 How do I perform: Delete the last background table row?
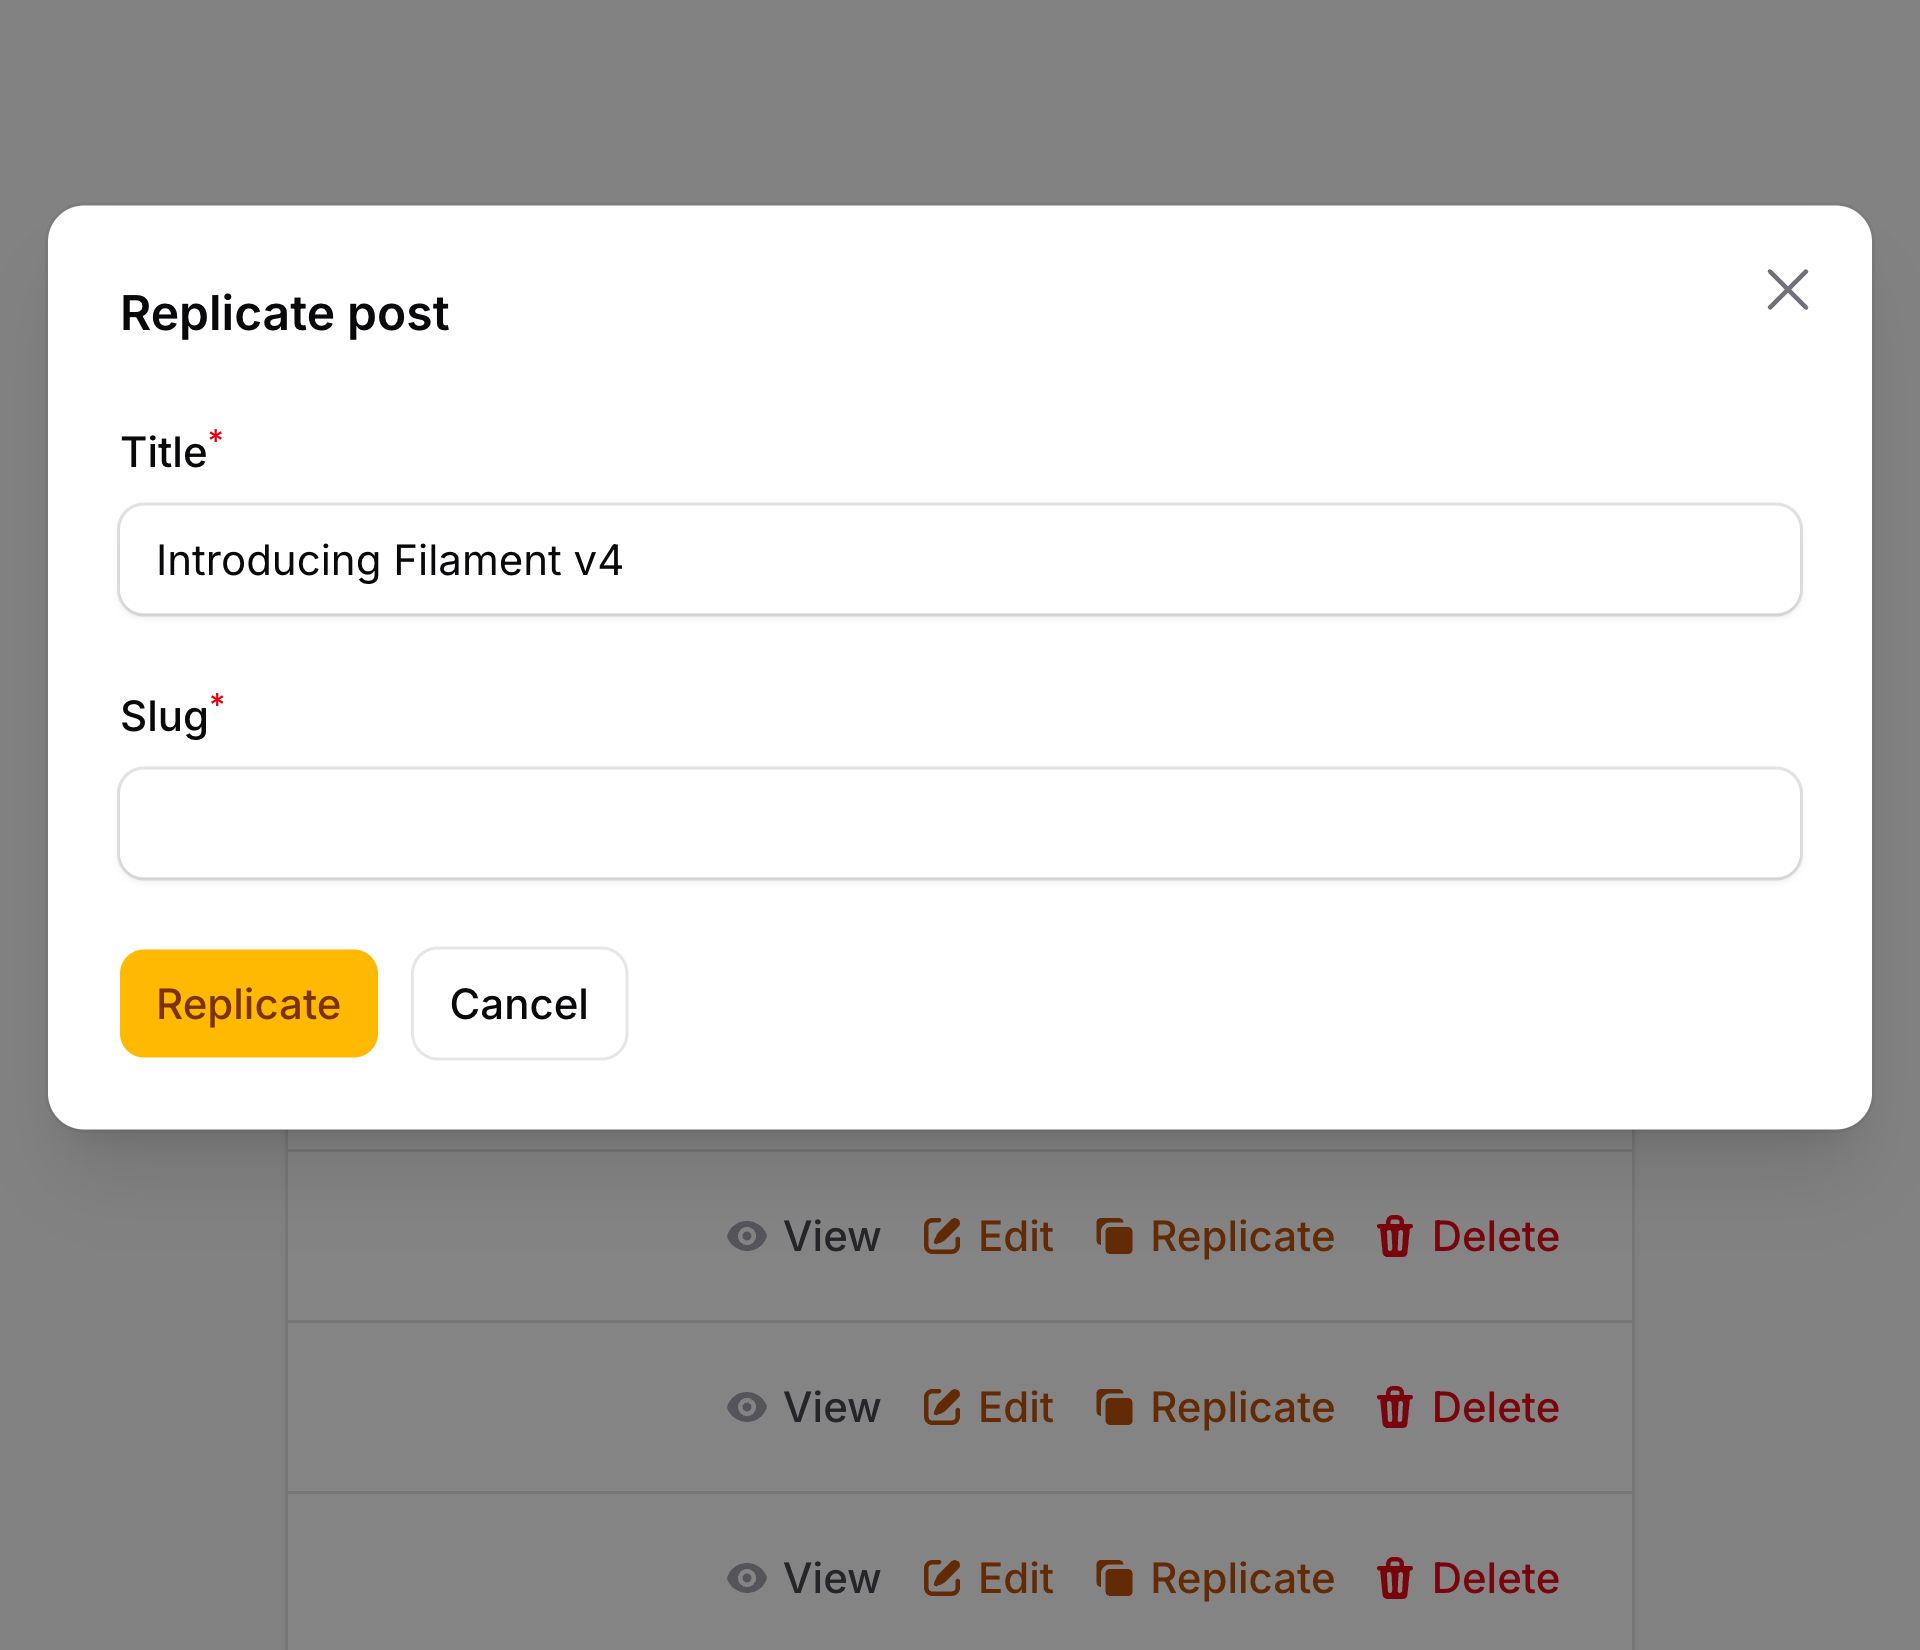point(1468,1578)
